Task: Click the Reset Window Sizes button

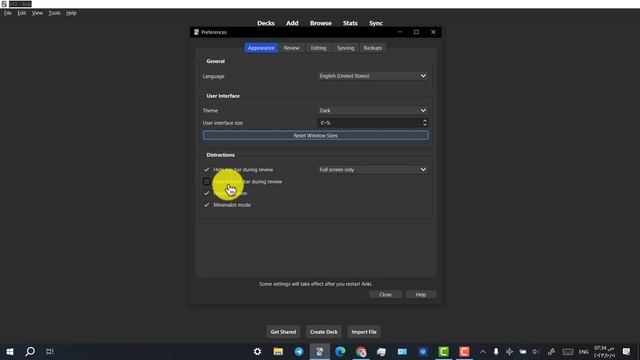Action: (x=316, y=136)
